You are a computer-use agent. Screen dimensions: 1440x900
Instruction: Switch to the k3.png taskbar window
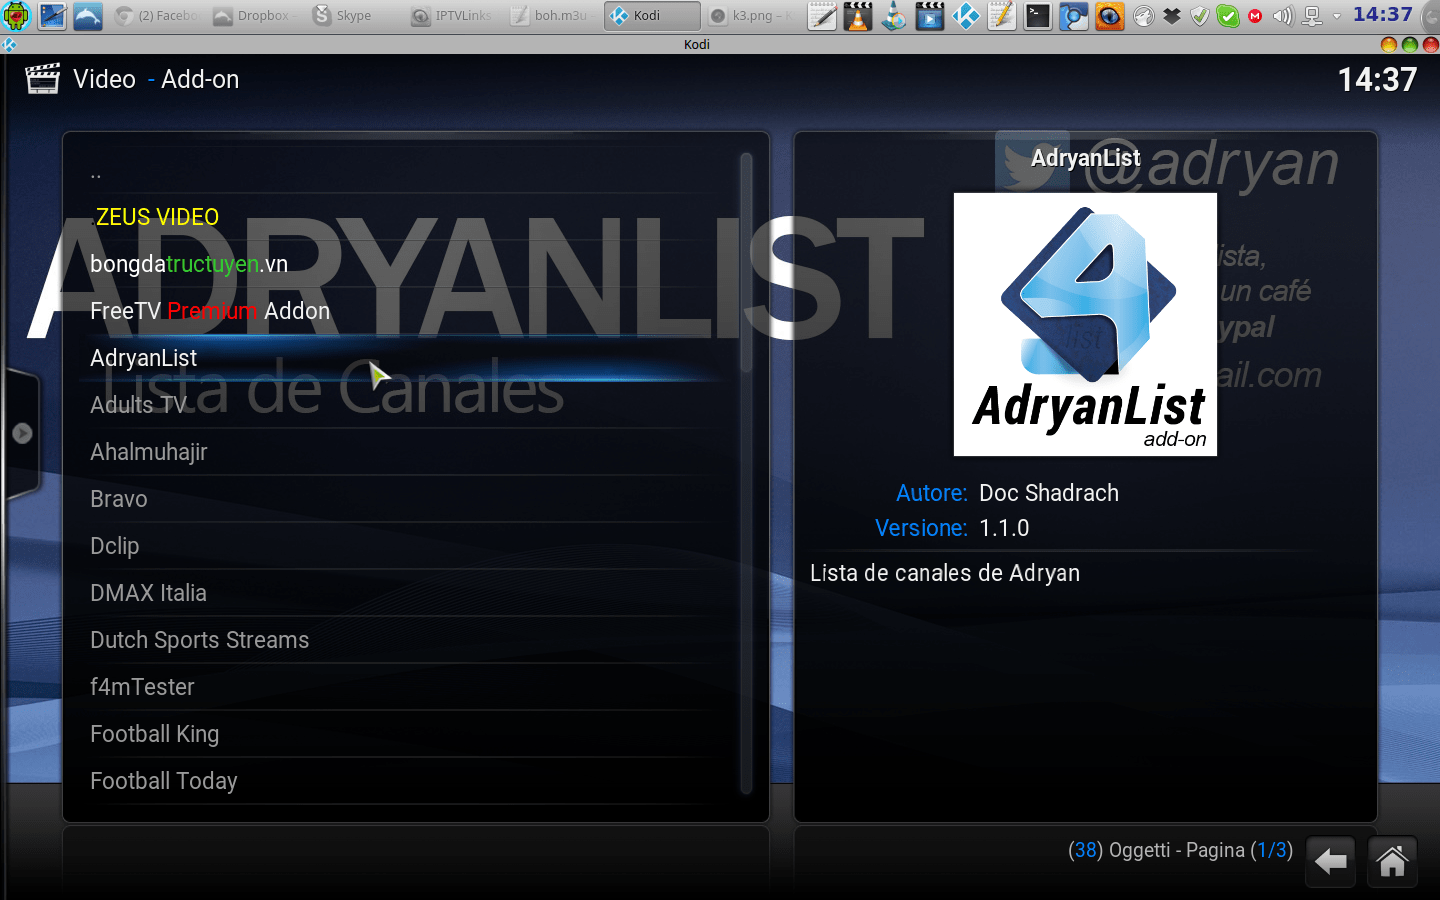tap(751, 16)
